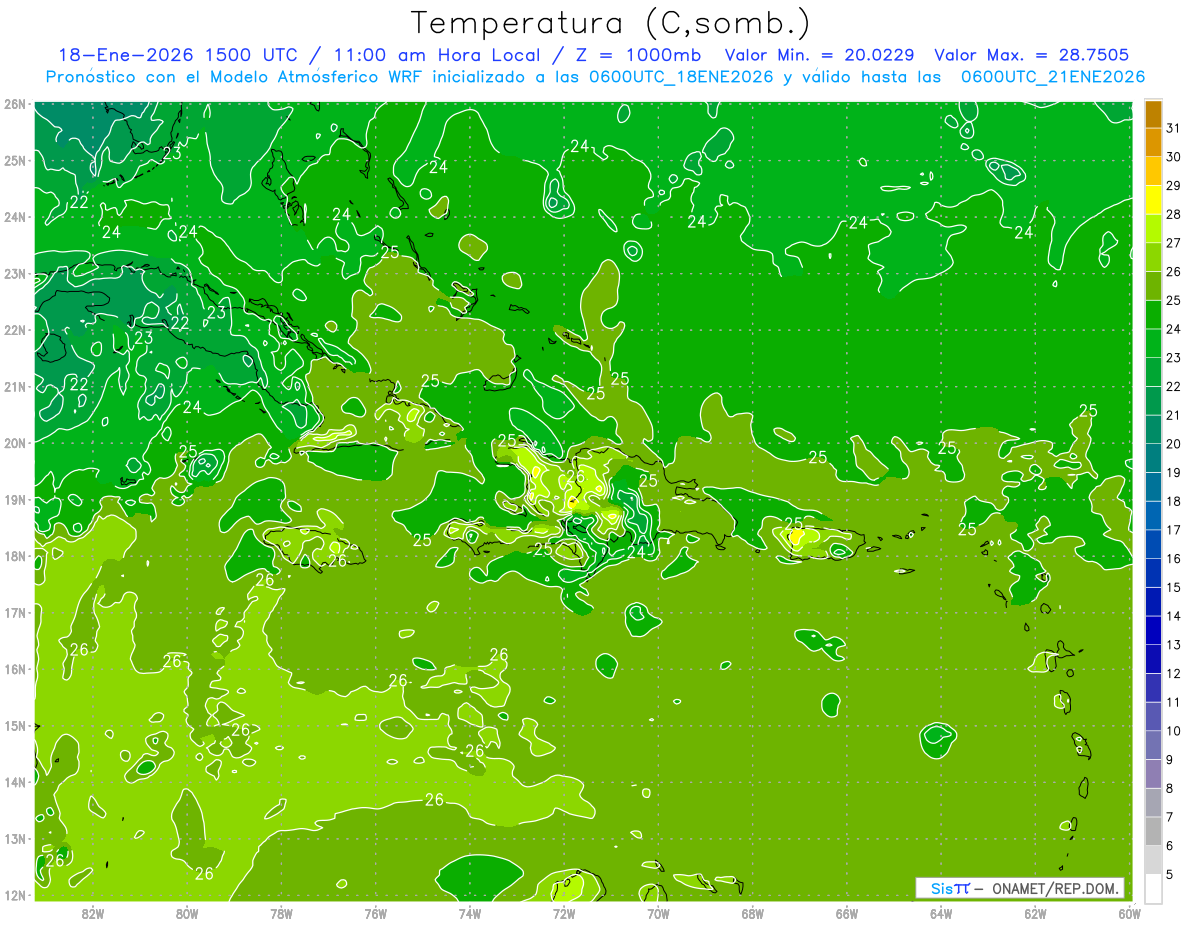
Task: Pick the teal legend swatch between 19 and 20
Action: coord(1153,458)
